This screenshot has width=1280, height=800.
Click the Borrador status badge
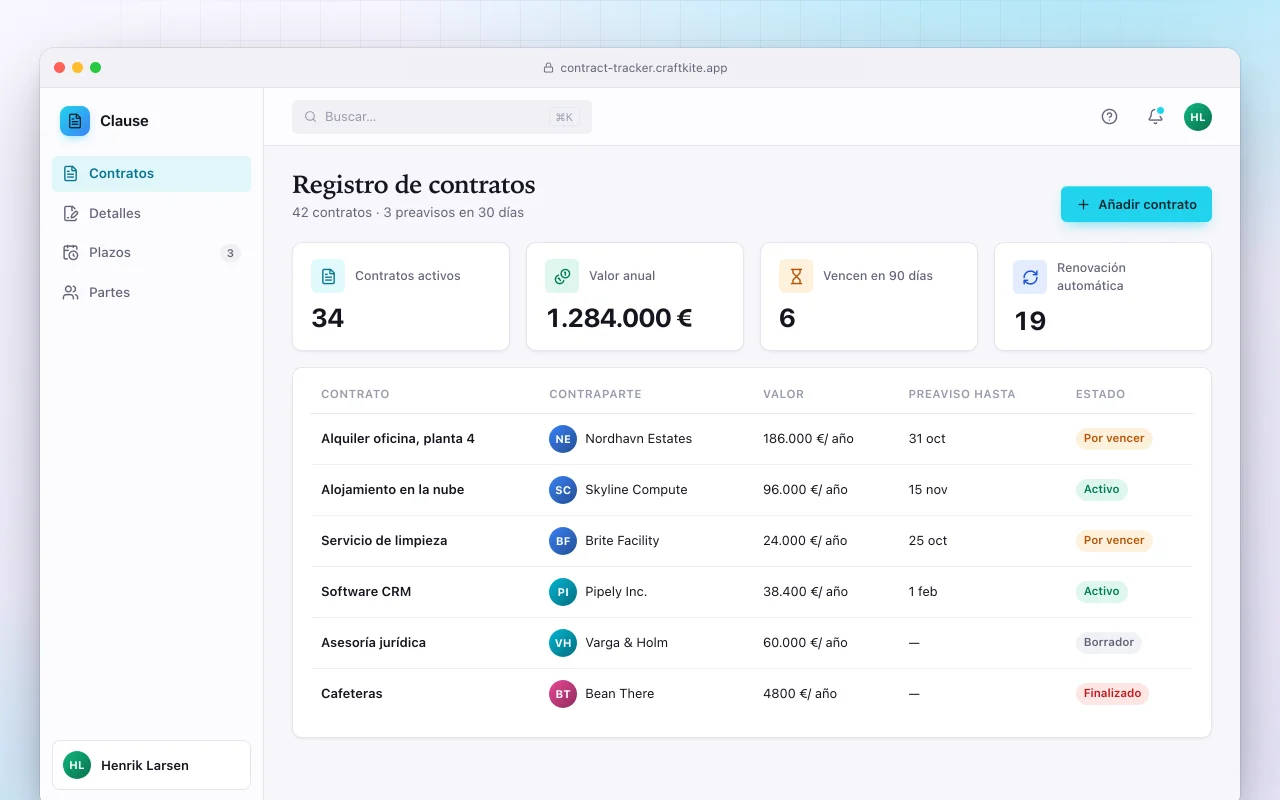pyautogui.click(x=1109, y=643)
